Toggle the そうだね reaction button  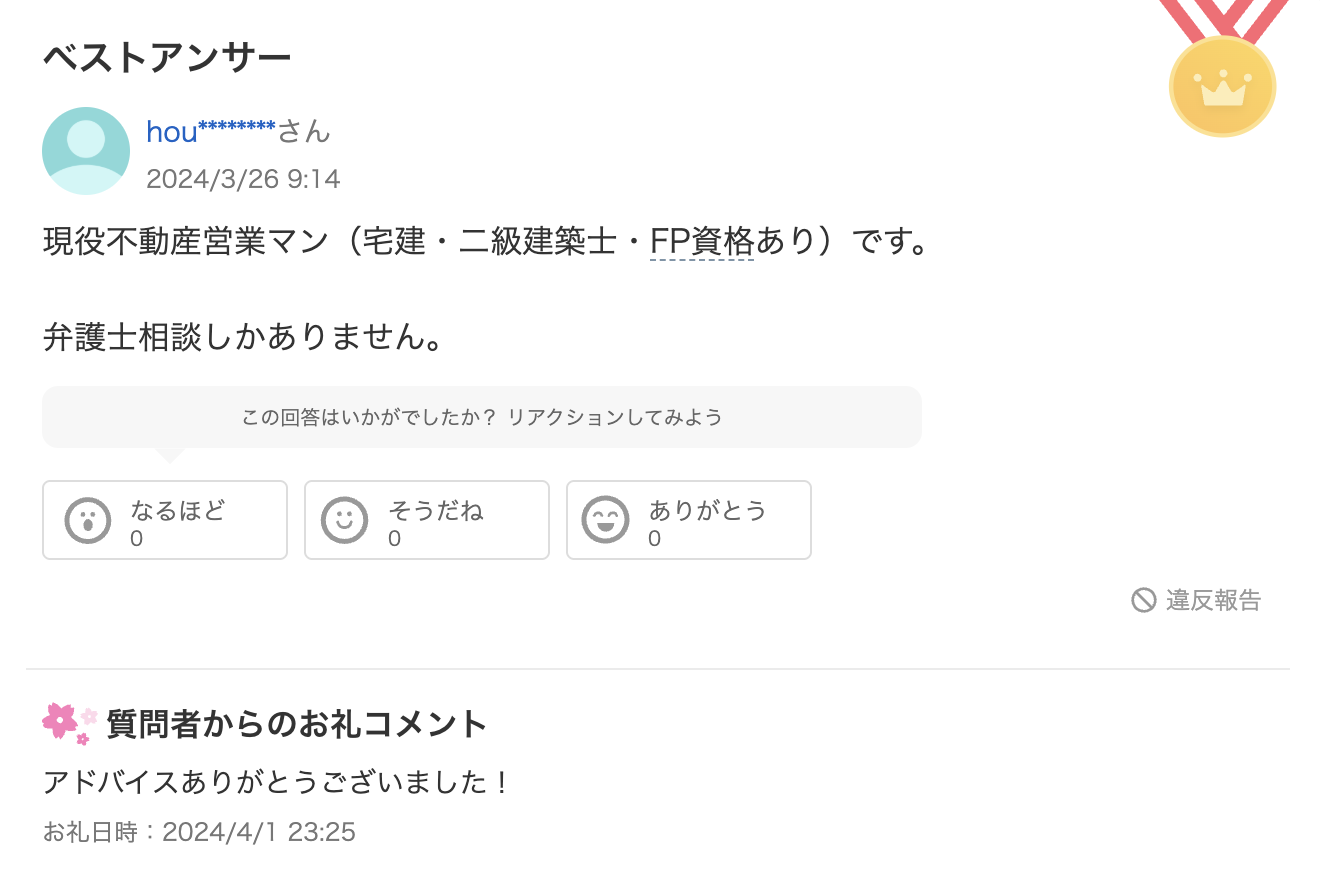click(x=427, y=519)
